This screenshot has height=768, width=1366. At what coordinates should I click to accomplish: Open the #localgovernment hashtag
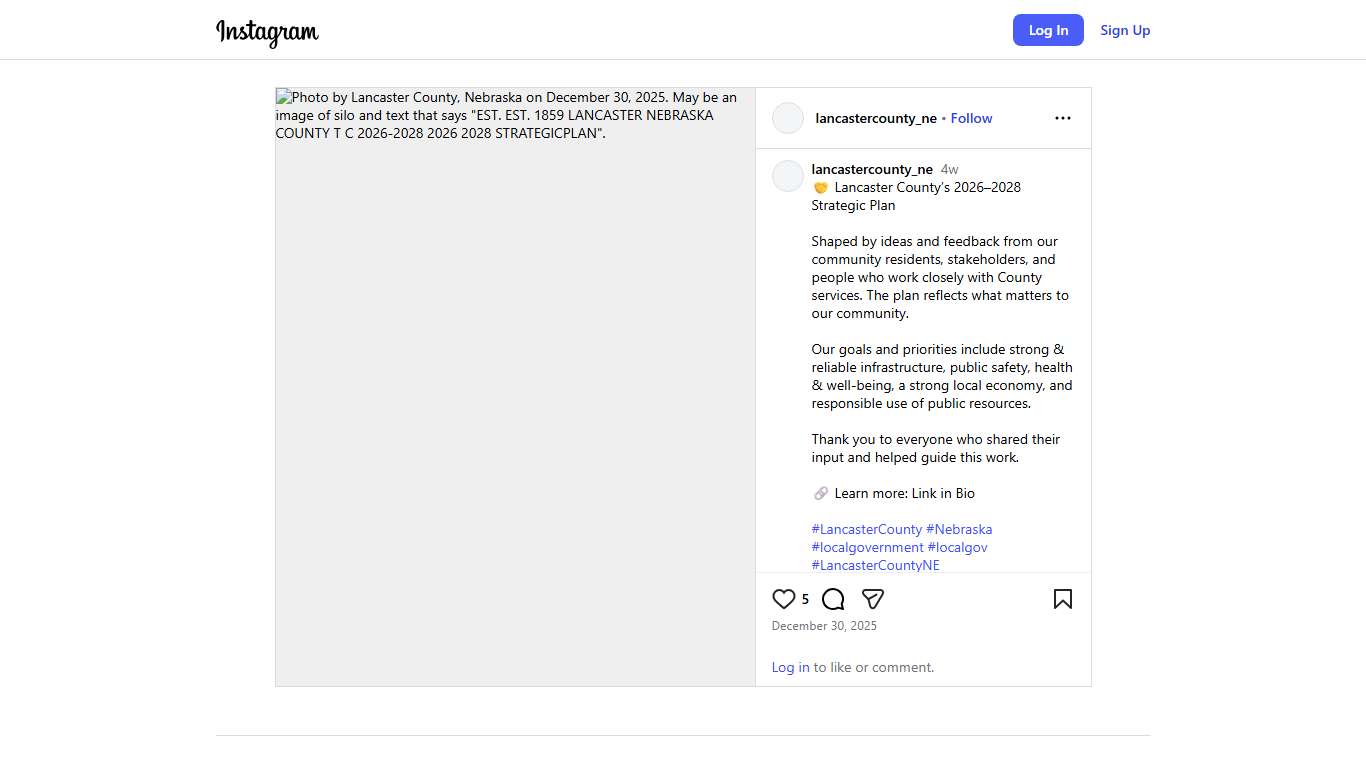click(867, 547)
